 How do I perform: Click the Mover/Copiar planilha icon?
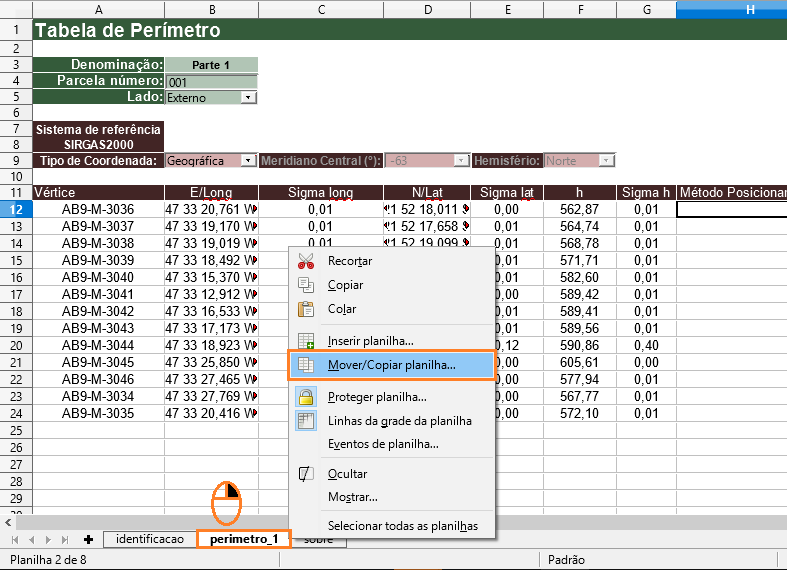[306, 365]
